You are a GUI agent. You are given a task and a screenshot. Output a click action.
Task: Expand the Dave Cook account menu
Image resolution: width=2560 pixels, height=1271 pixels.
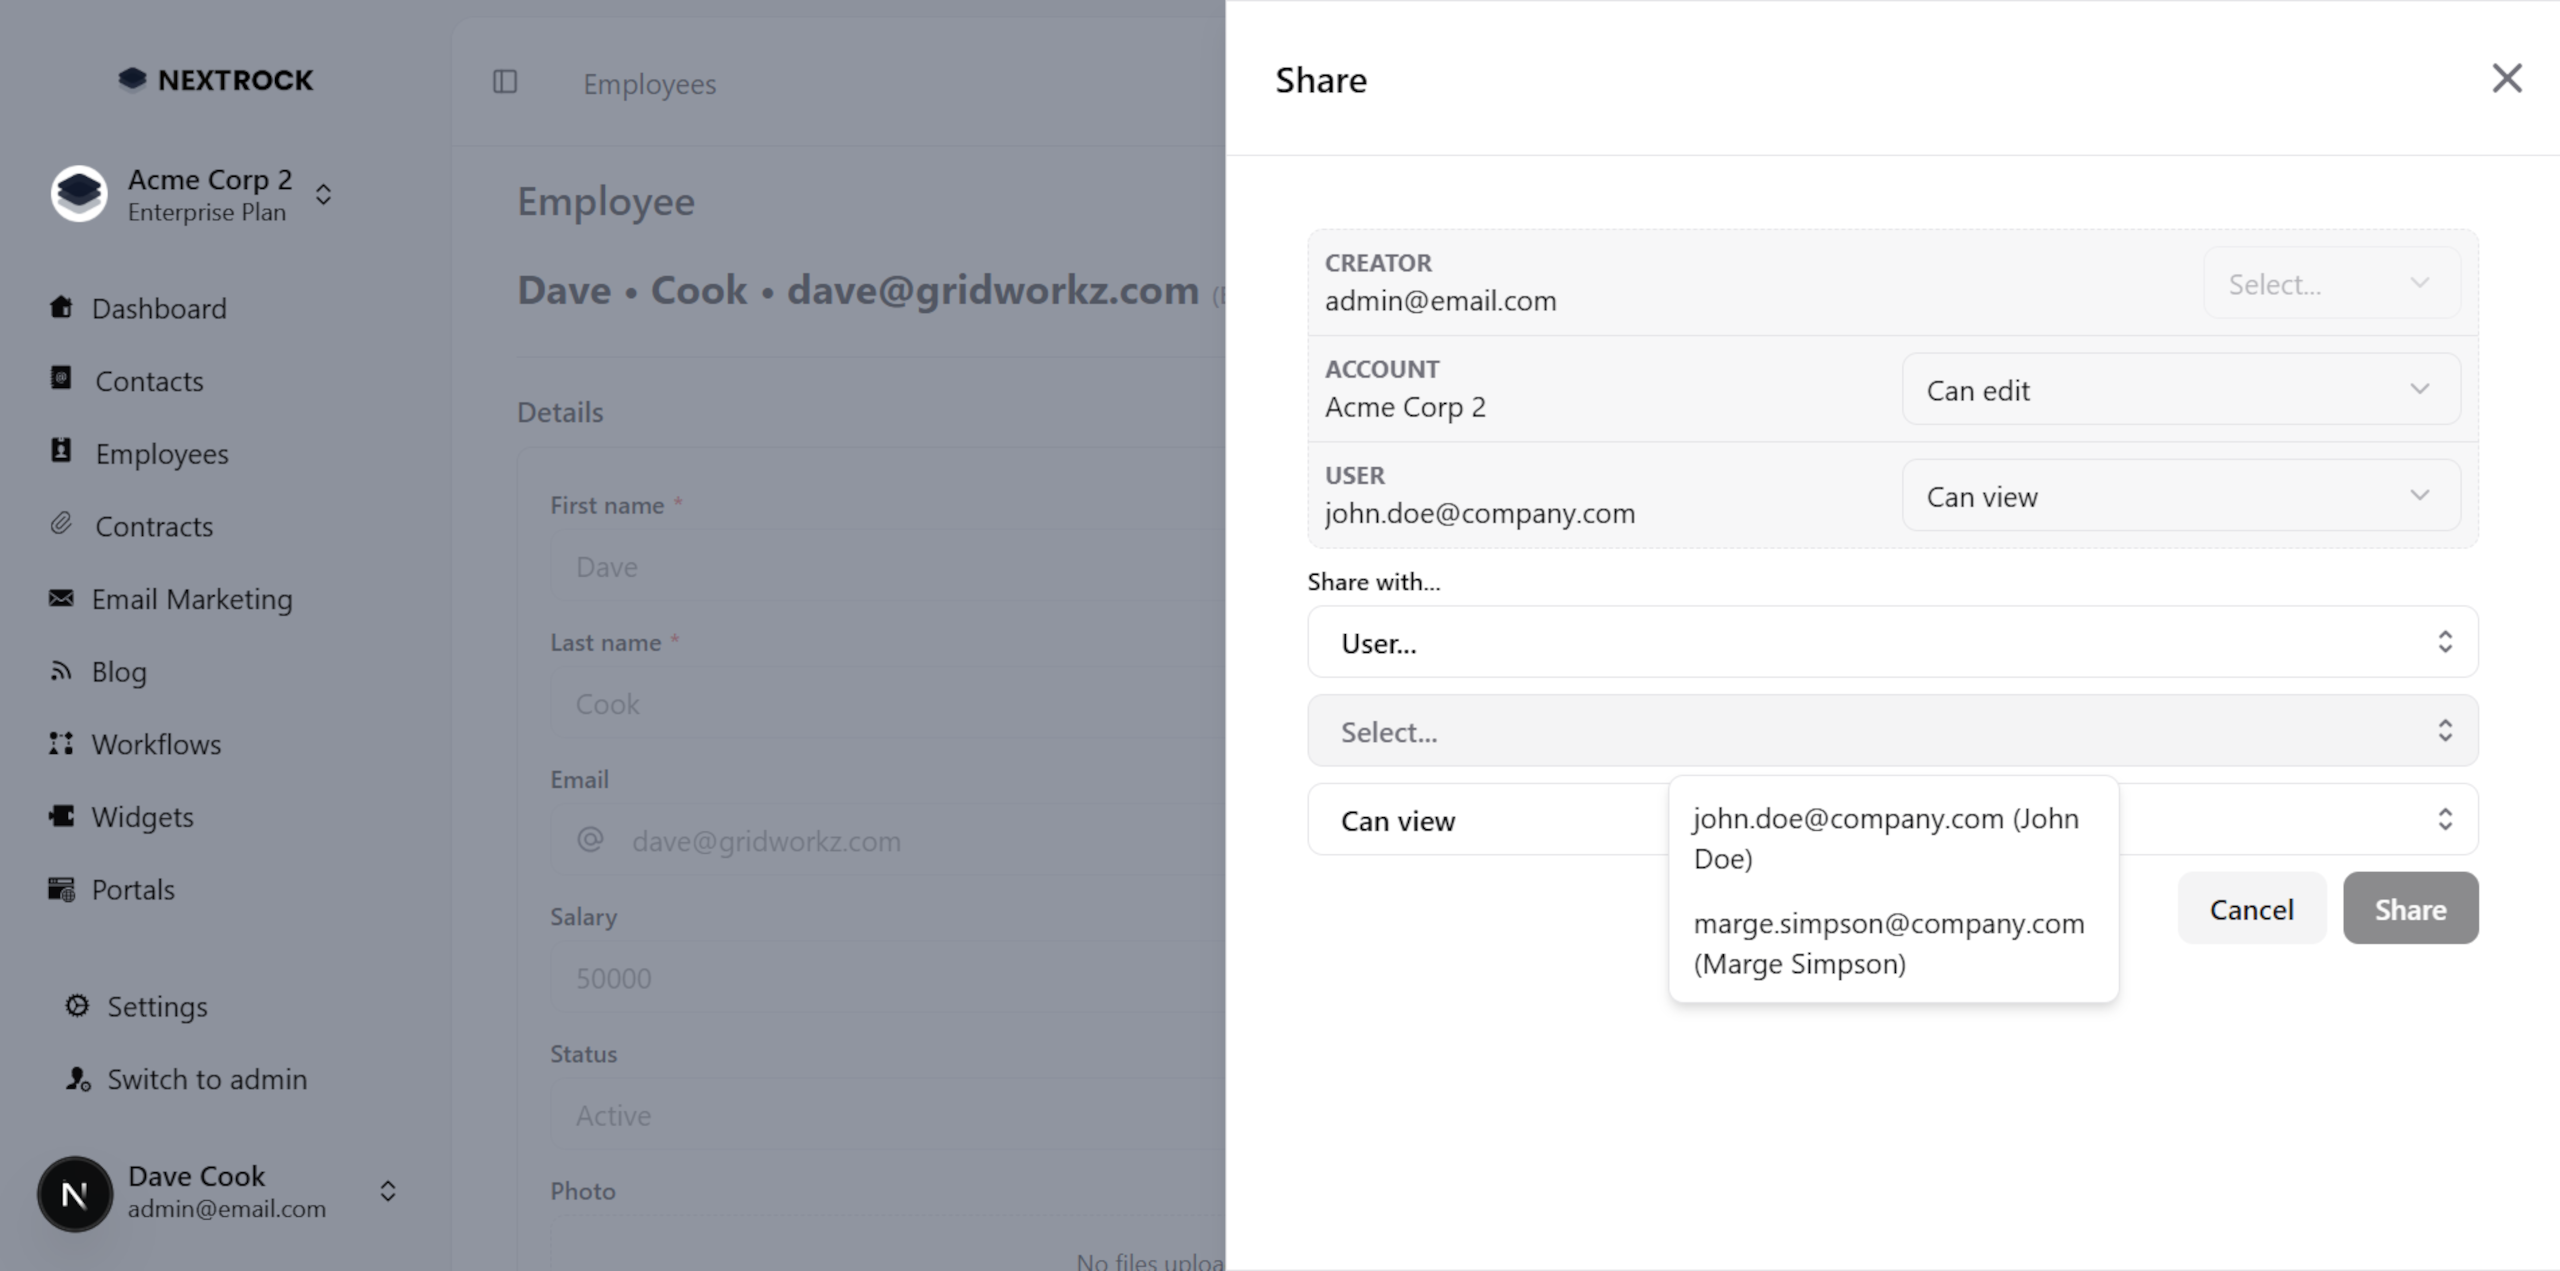pos(387,1191)
